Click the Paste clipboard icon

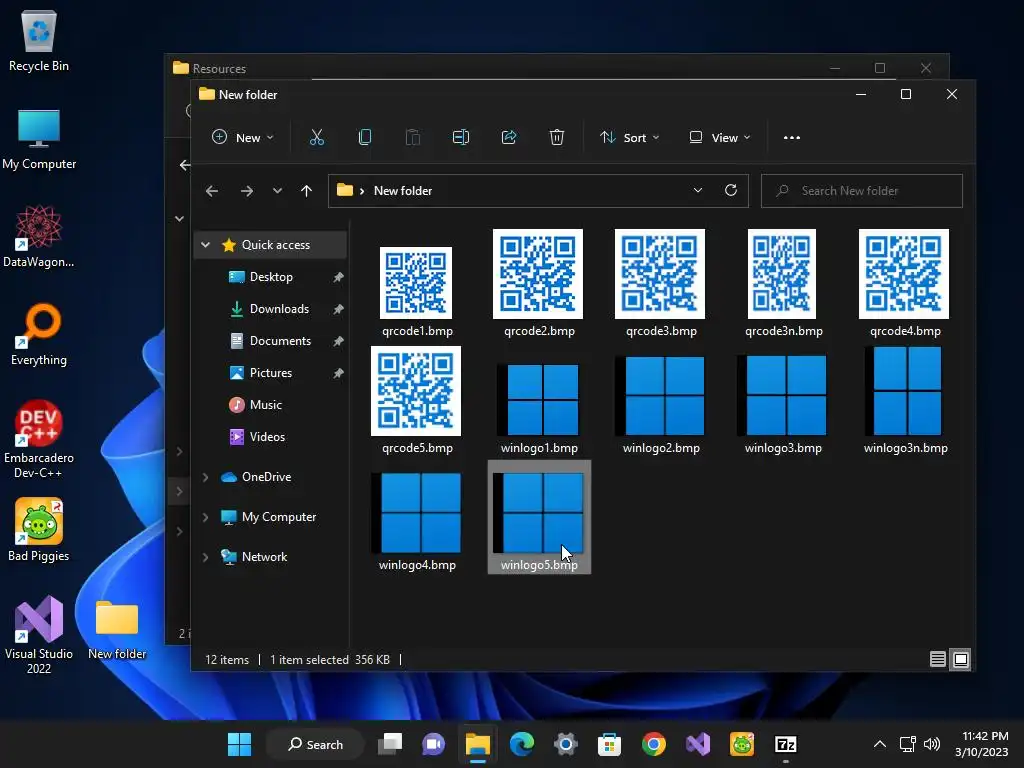(x=413, y=138)
